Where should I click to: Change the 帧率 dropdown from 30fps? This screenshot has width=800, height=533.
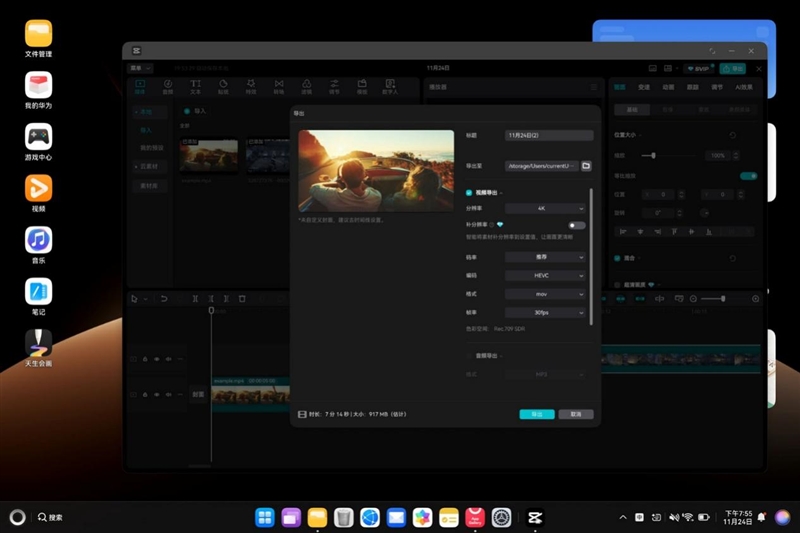coord(545,312)
